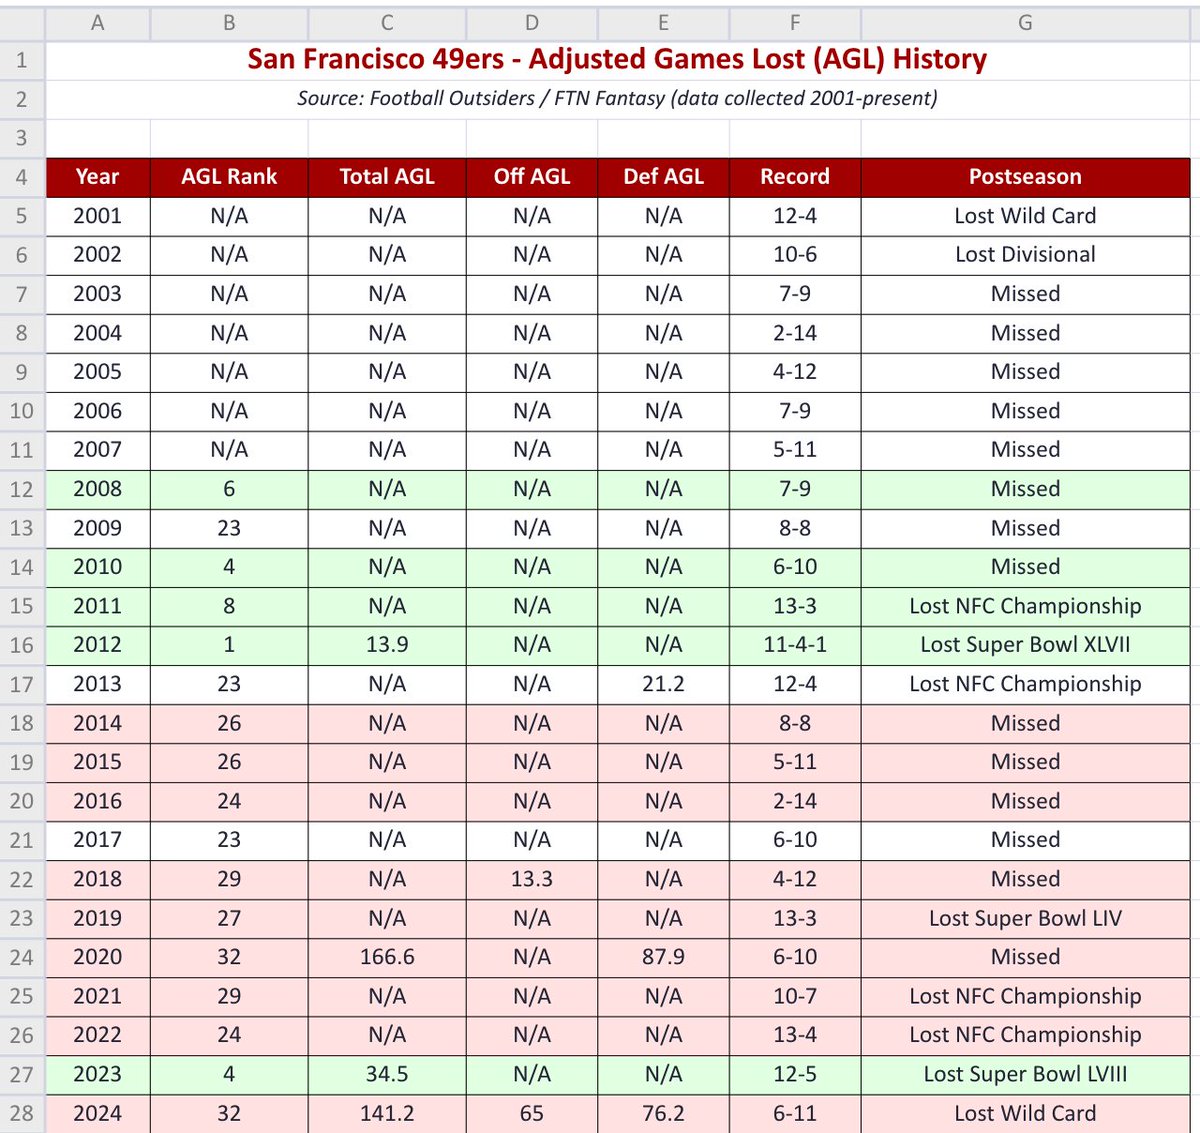Click the Total AGL value 34.5
Viewport: 1200px width, 1133px height.
(x=387, y=1074)
